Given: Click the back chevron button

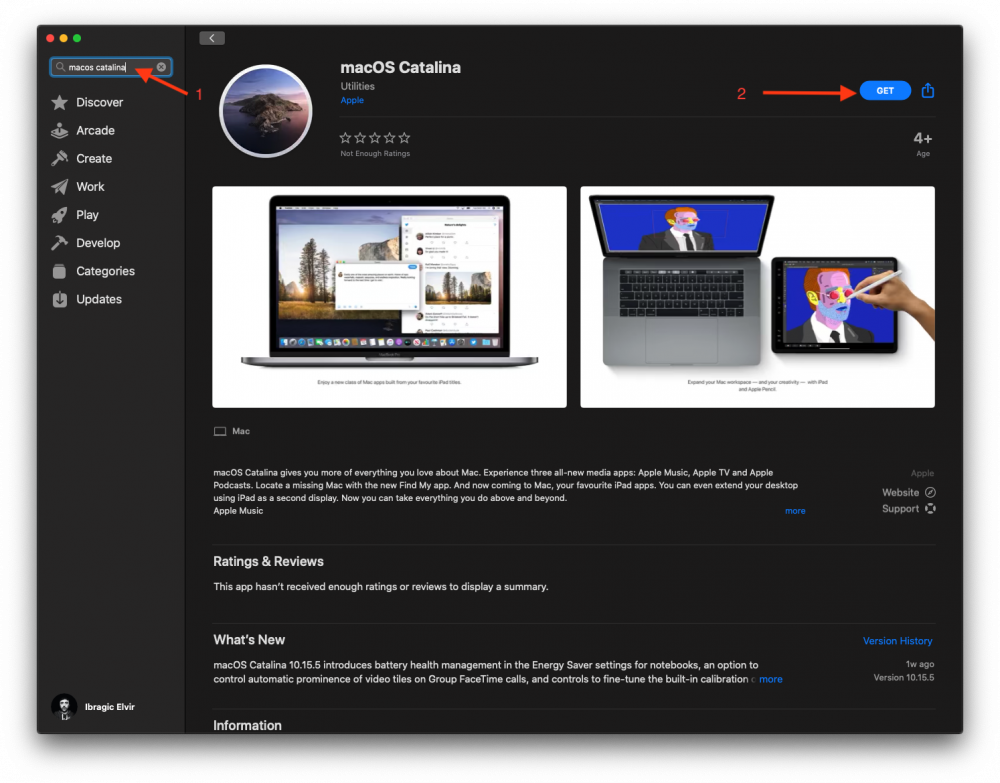Looking at the screenshot, I should [x=212, y=38].
